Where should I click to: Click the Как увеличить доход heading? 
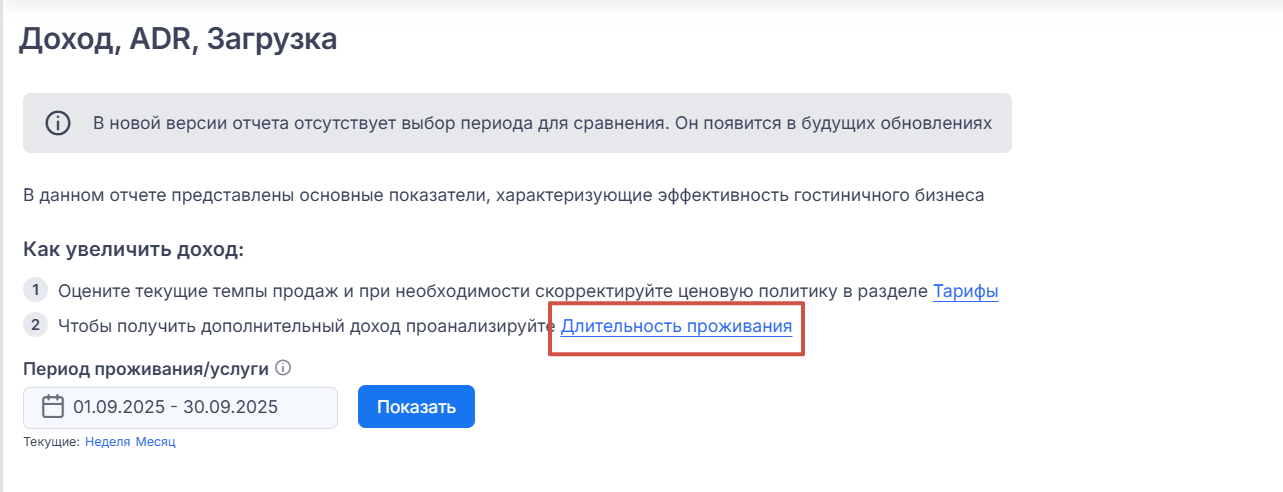(134, 249)
